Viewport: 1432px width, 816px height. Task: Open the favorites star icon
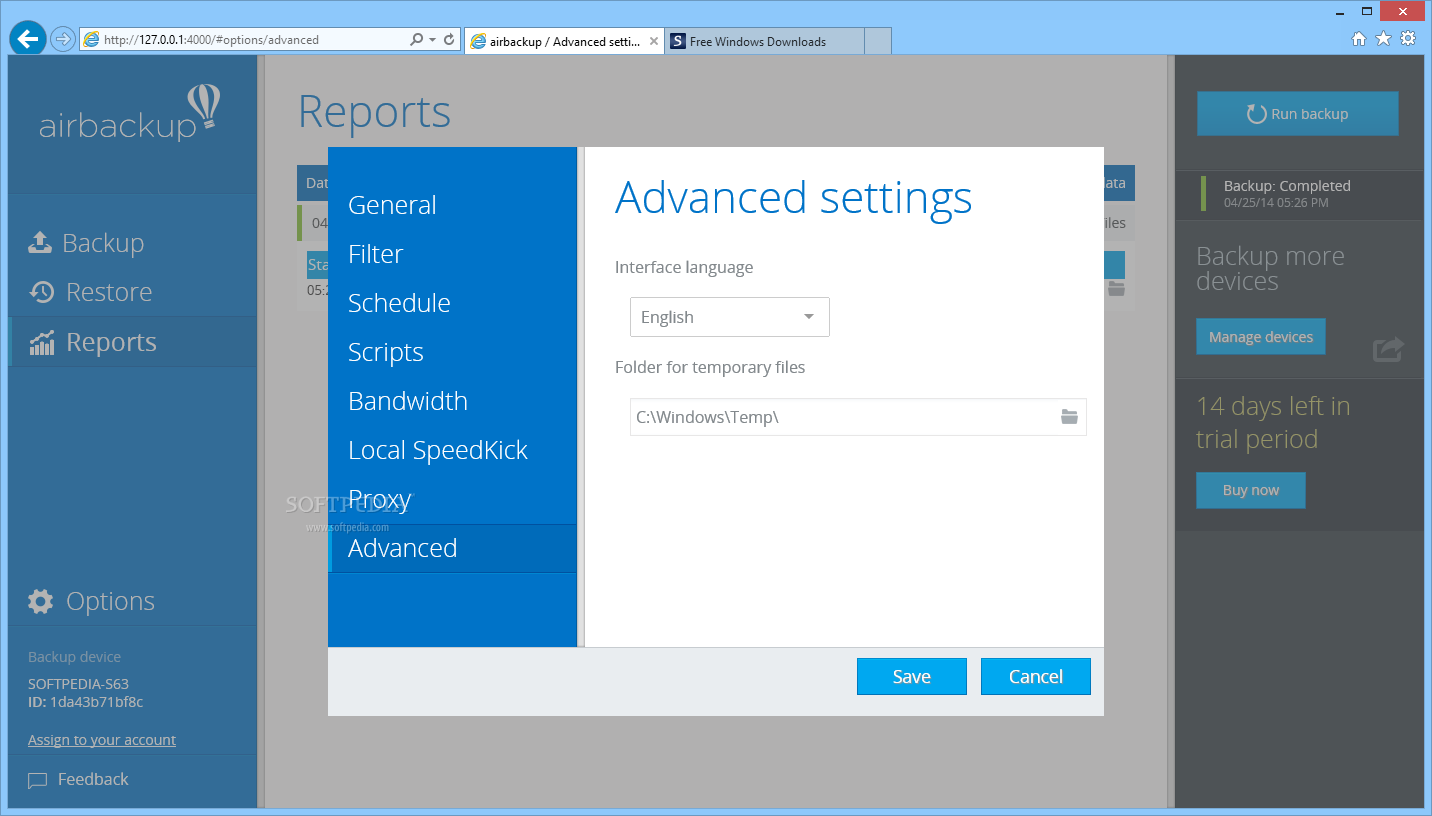tap(1383, 39)
